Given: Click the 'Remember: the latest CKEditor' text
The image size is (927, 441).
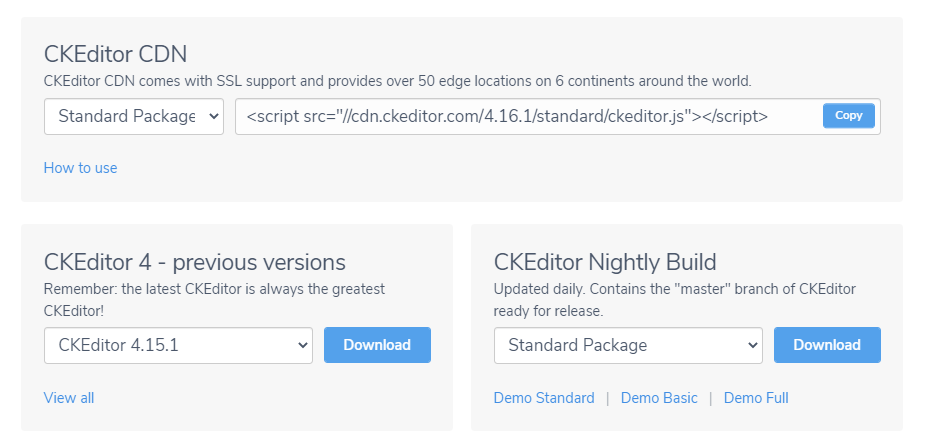Looking at the screenshot, I should point(215,300).
